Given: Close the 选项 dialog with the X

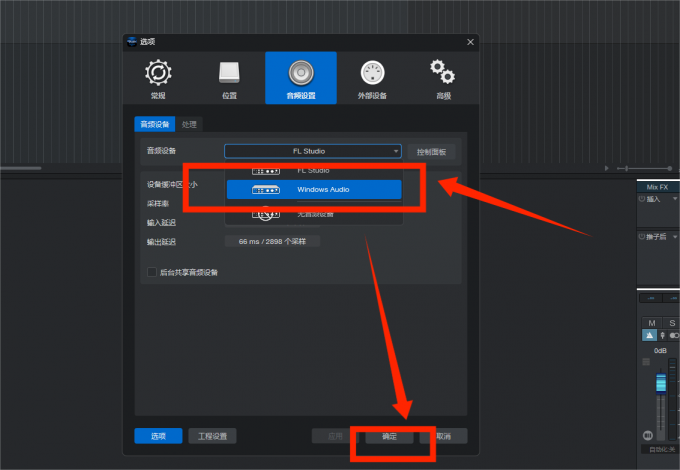Looking at the screenshot, I should pos(470,42).
